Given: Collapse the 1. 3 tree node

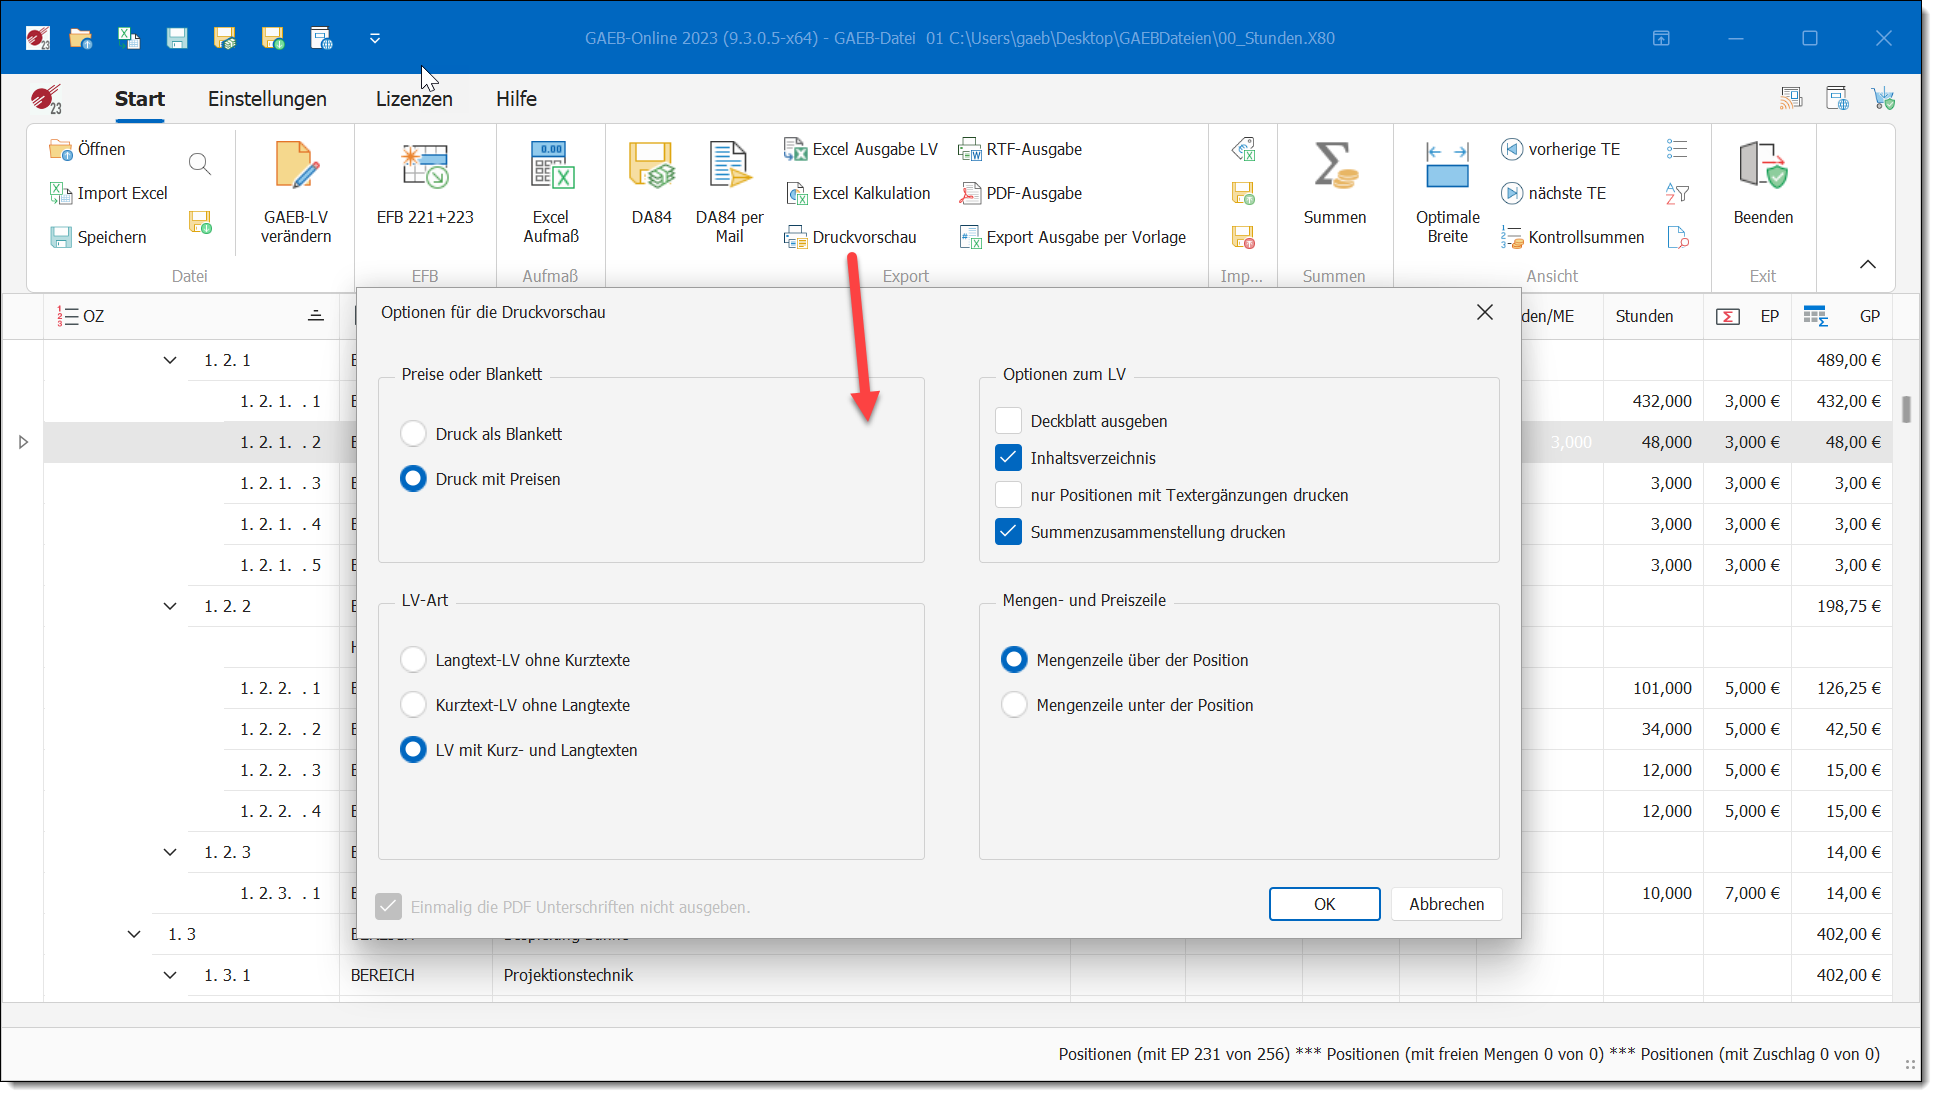Looking at the screenshot, I should [134, 934].
